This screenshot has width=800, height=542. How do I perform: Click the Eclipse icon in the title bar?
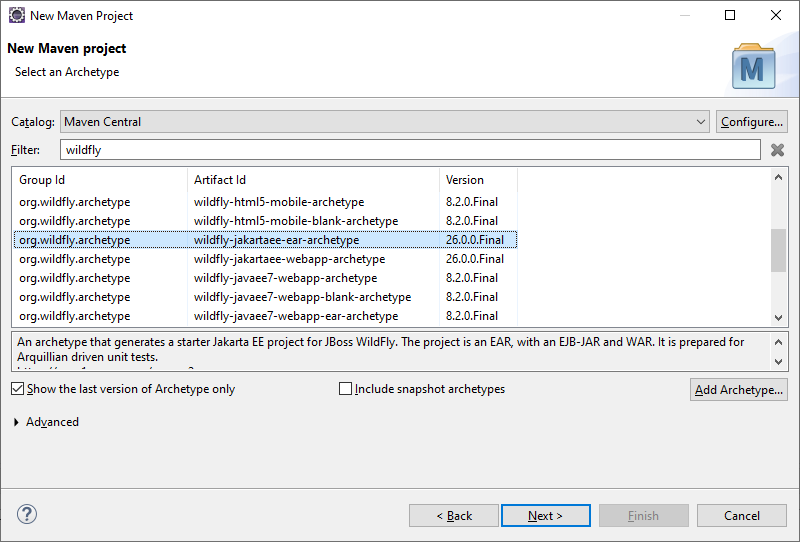click(17, 15)
